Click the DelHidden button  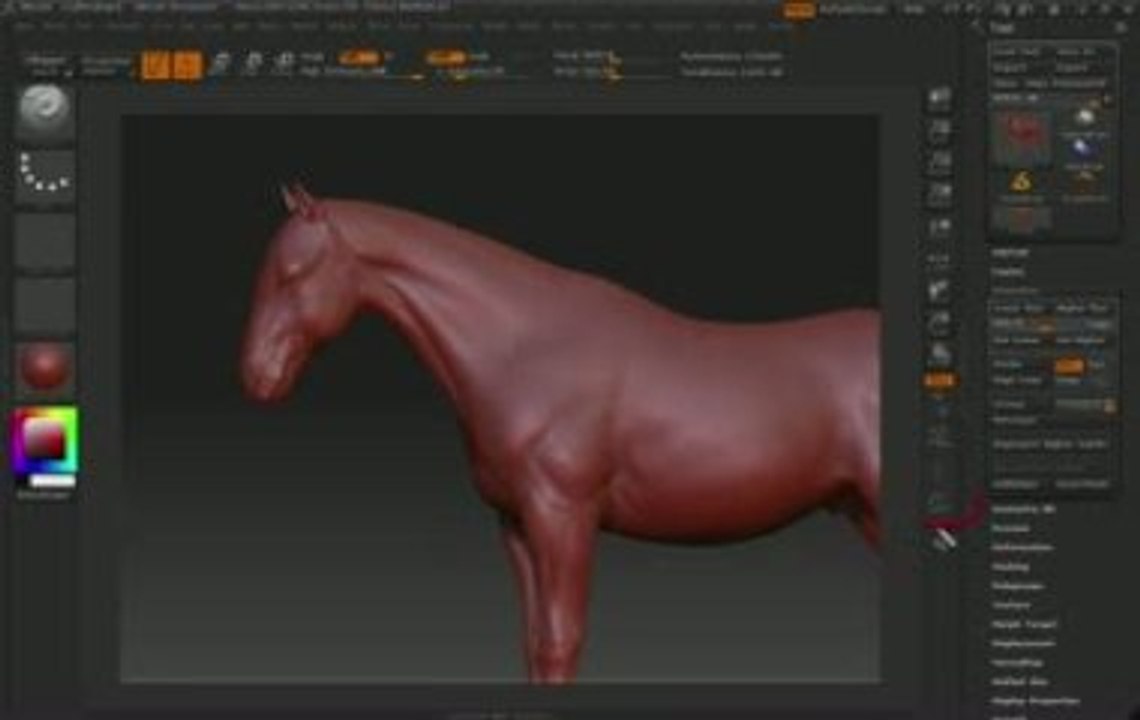[1016, 484]
